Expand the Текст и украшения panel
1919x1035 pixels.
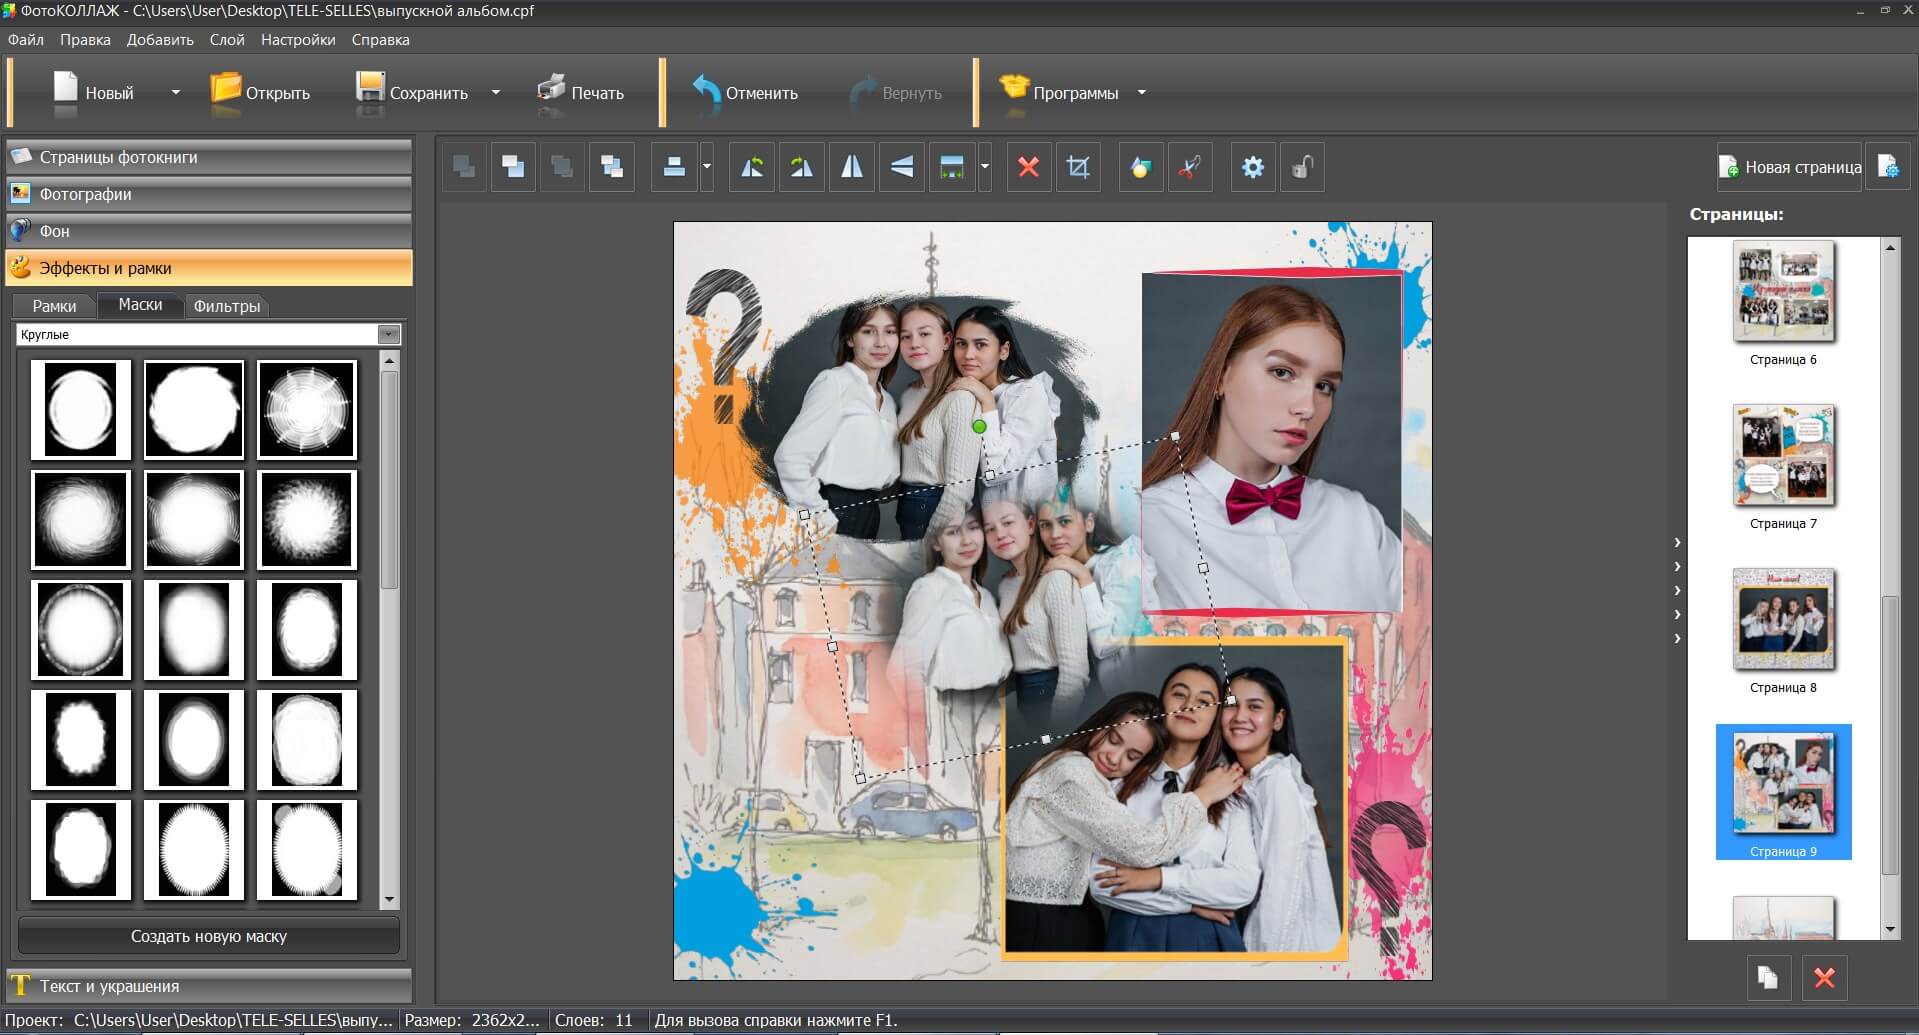(x=209, y=986)
